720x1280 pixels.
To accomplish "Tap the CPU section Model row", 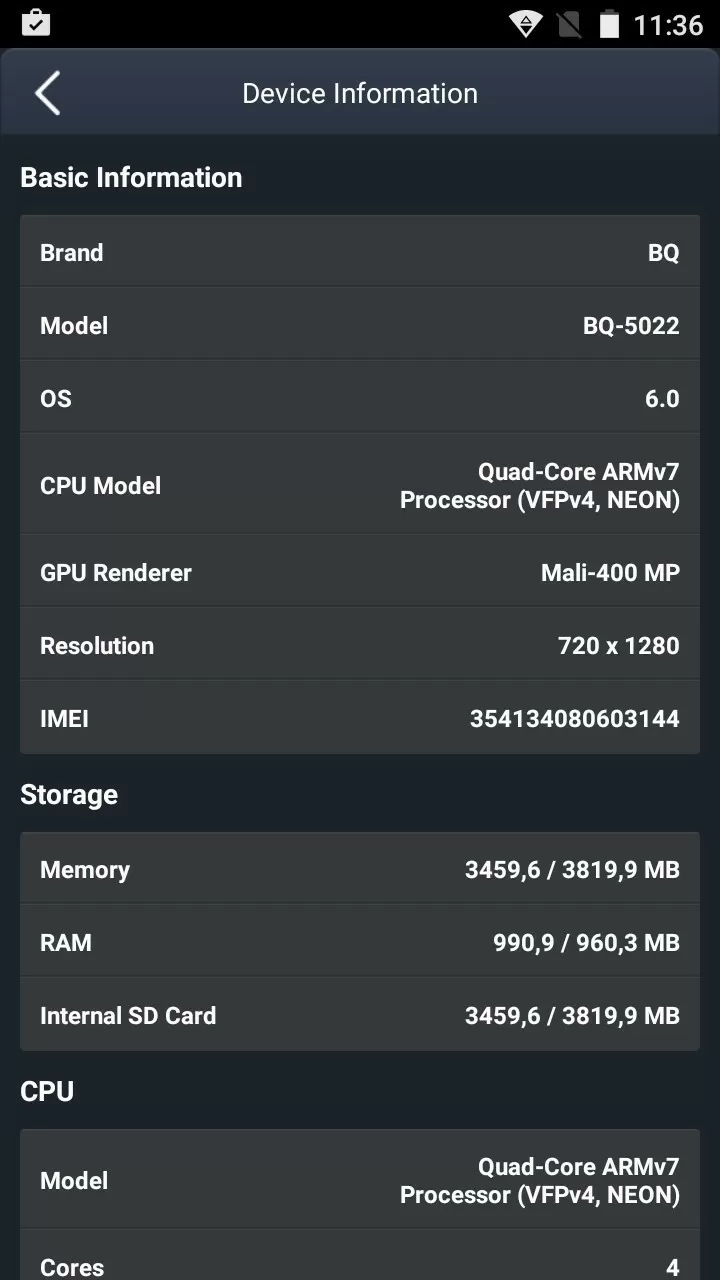I will (360, 1180).
